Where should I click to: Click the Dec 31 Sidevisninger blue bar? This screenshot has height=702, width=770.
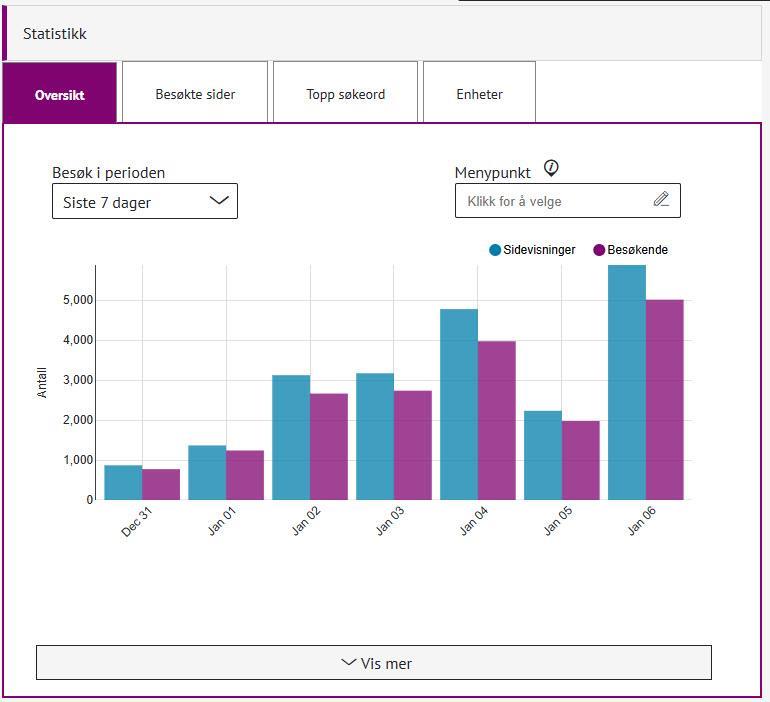click(123, 482)
